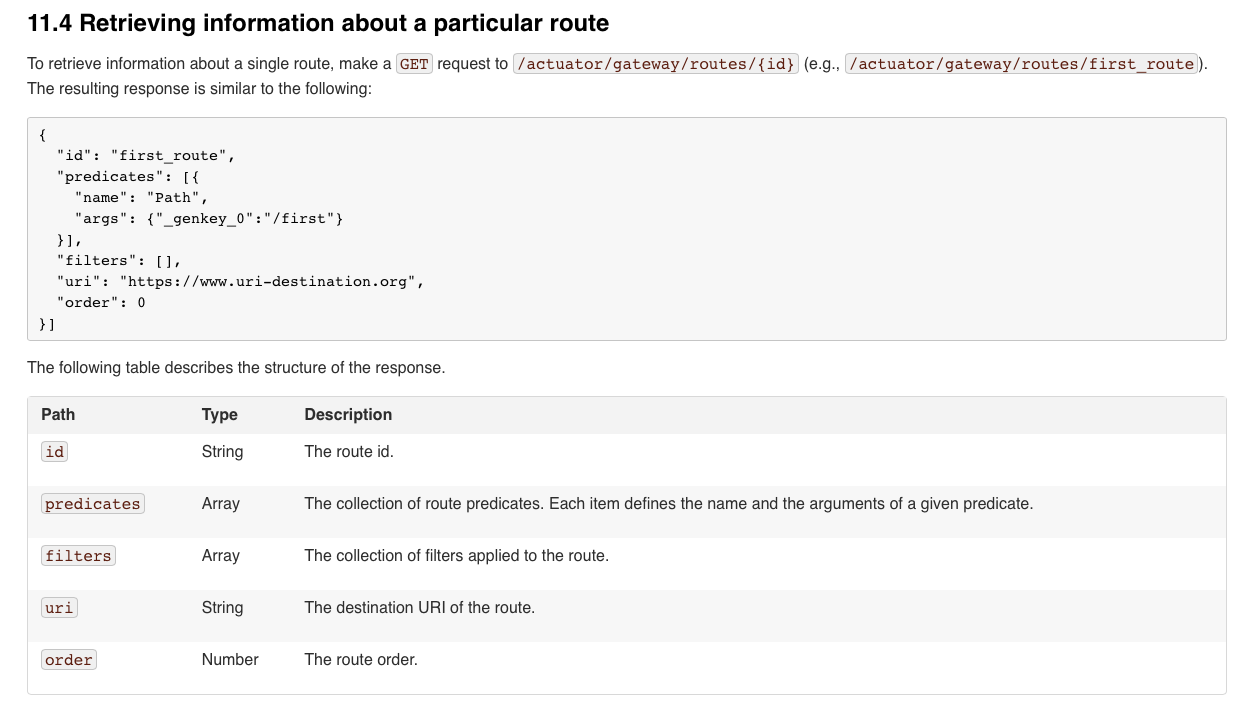Viewport: 1250px width, 712px height.
Task: Click the "args" genkey line in JSON
Action: pos(208,218)
